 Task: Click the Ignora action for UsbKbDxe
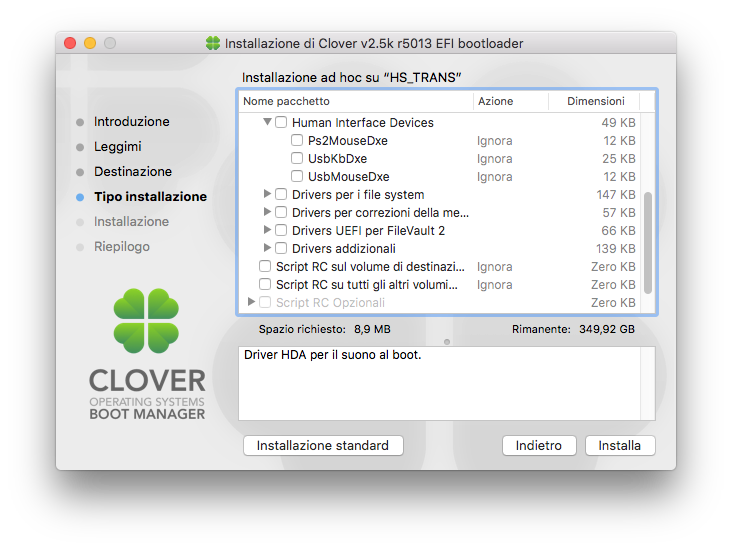click(x=494, y=159)
